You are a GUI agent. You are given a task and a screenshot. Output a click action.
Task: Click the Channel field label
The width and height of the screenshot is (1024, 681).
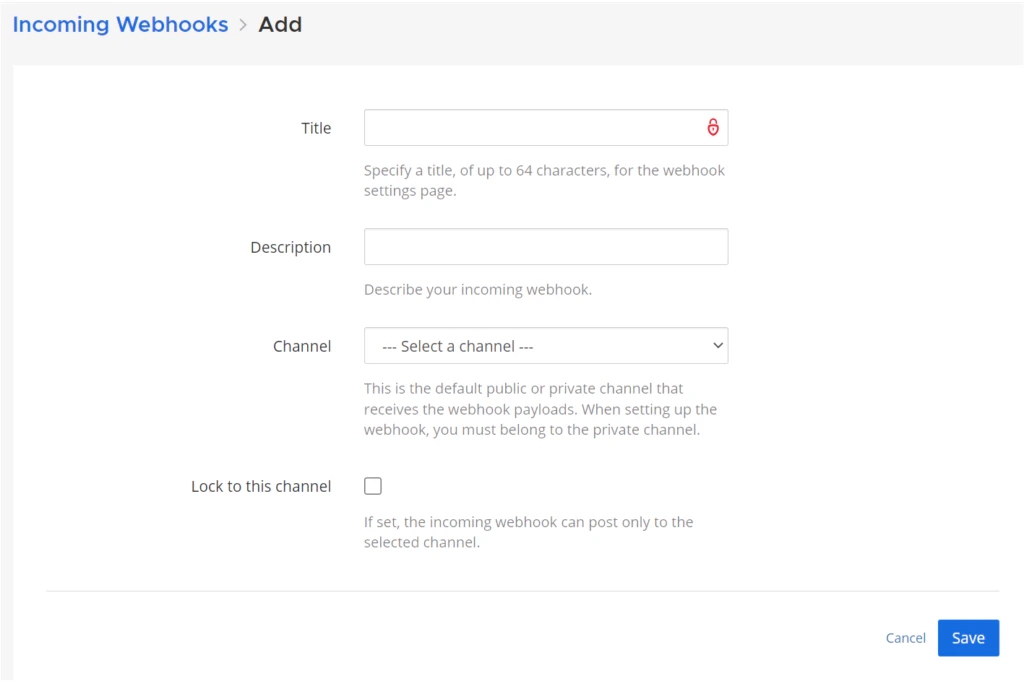(x=302, y=346)
